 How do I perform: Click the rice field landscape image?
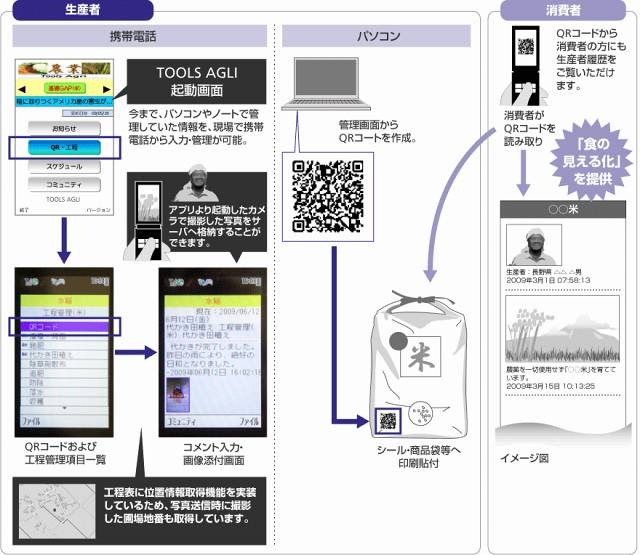(x=562, y=329)
